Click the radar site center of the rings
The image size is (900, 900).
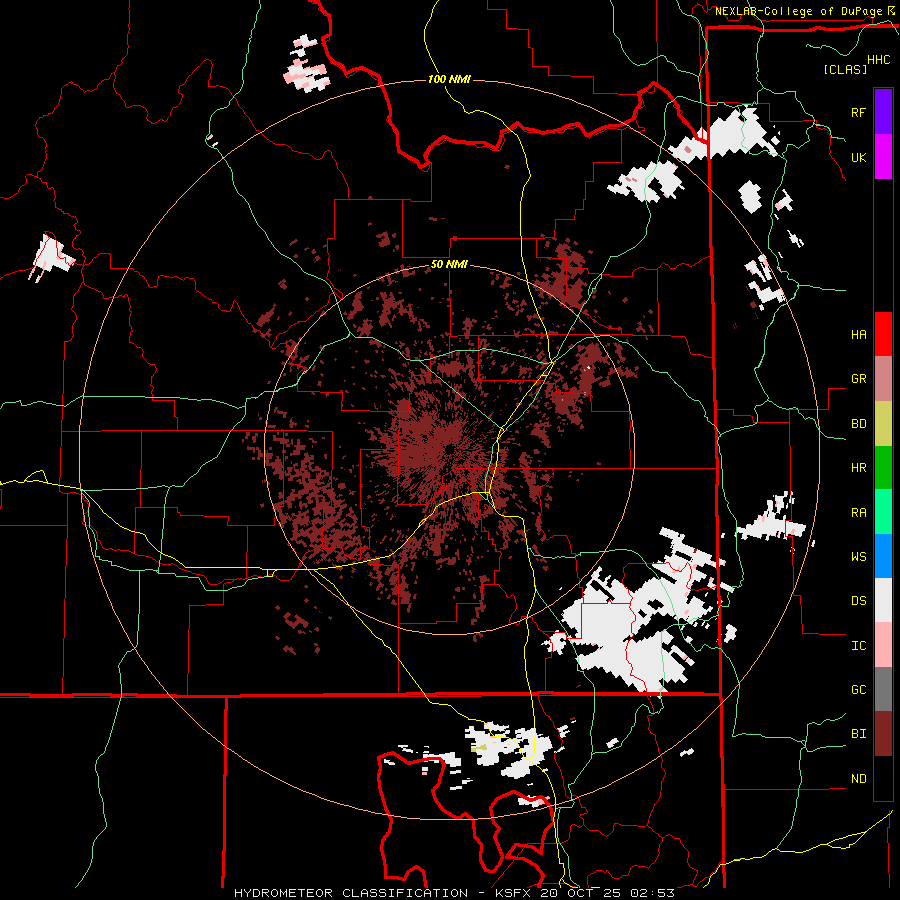coord(450,449)
